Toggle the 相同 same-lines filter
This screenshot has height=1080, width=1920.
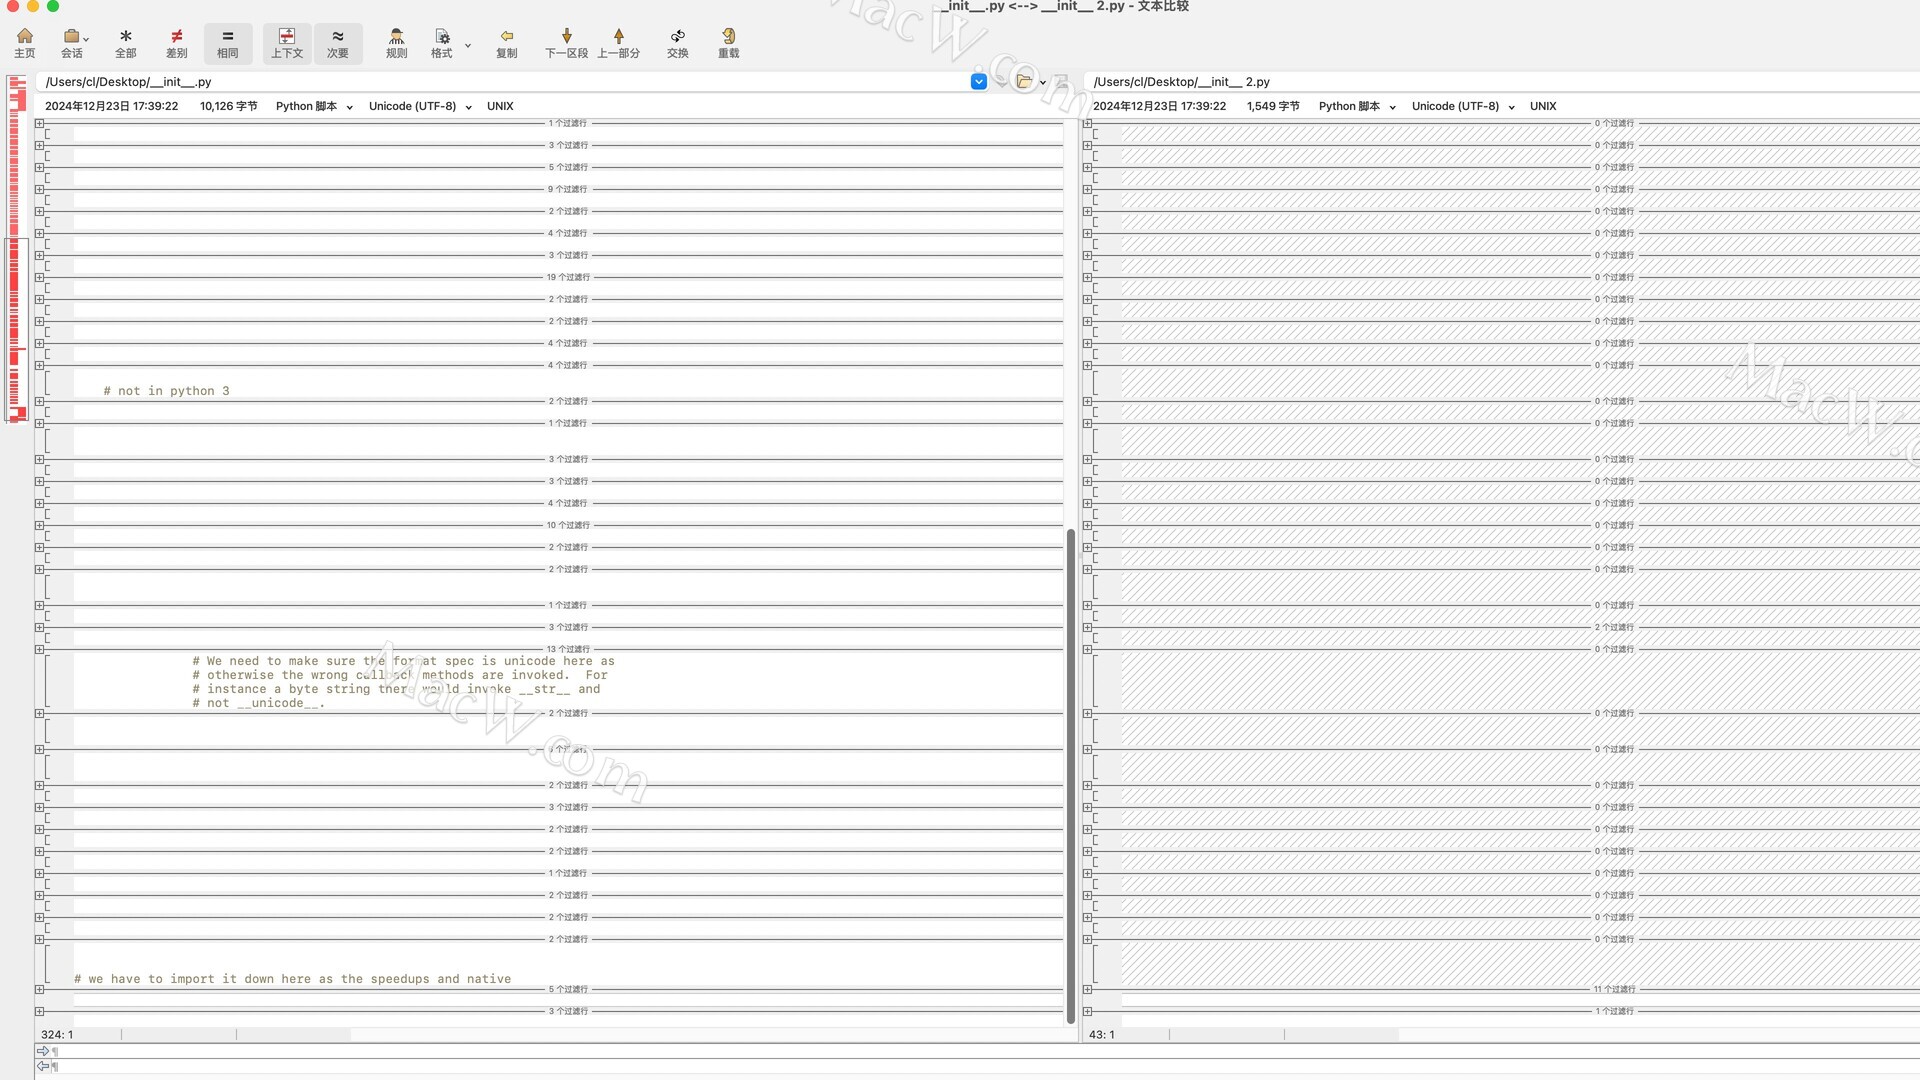click(x=228, y=43)
